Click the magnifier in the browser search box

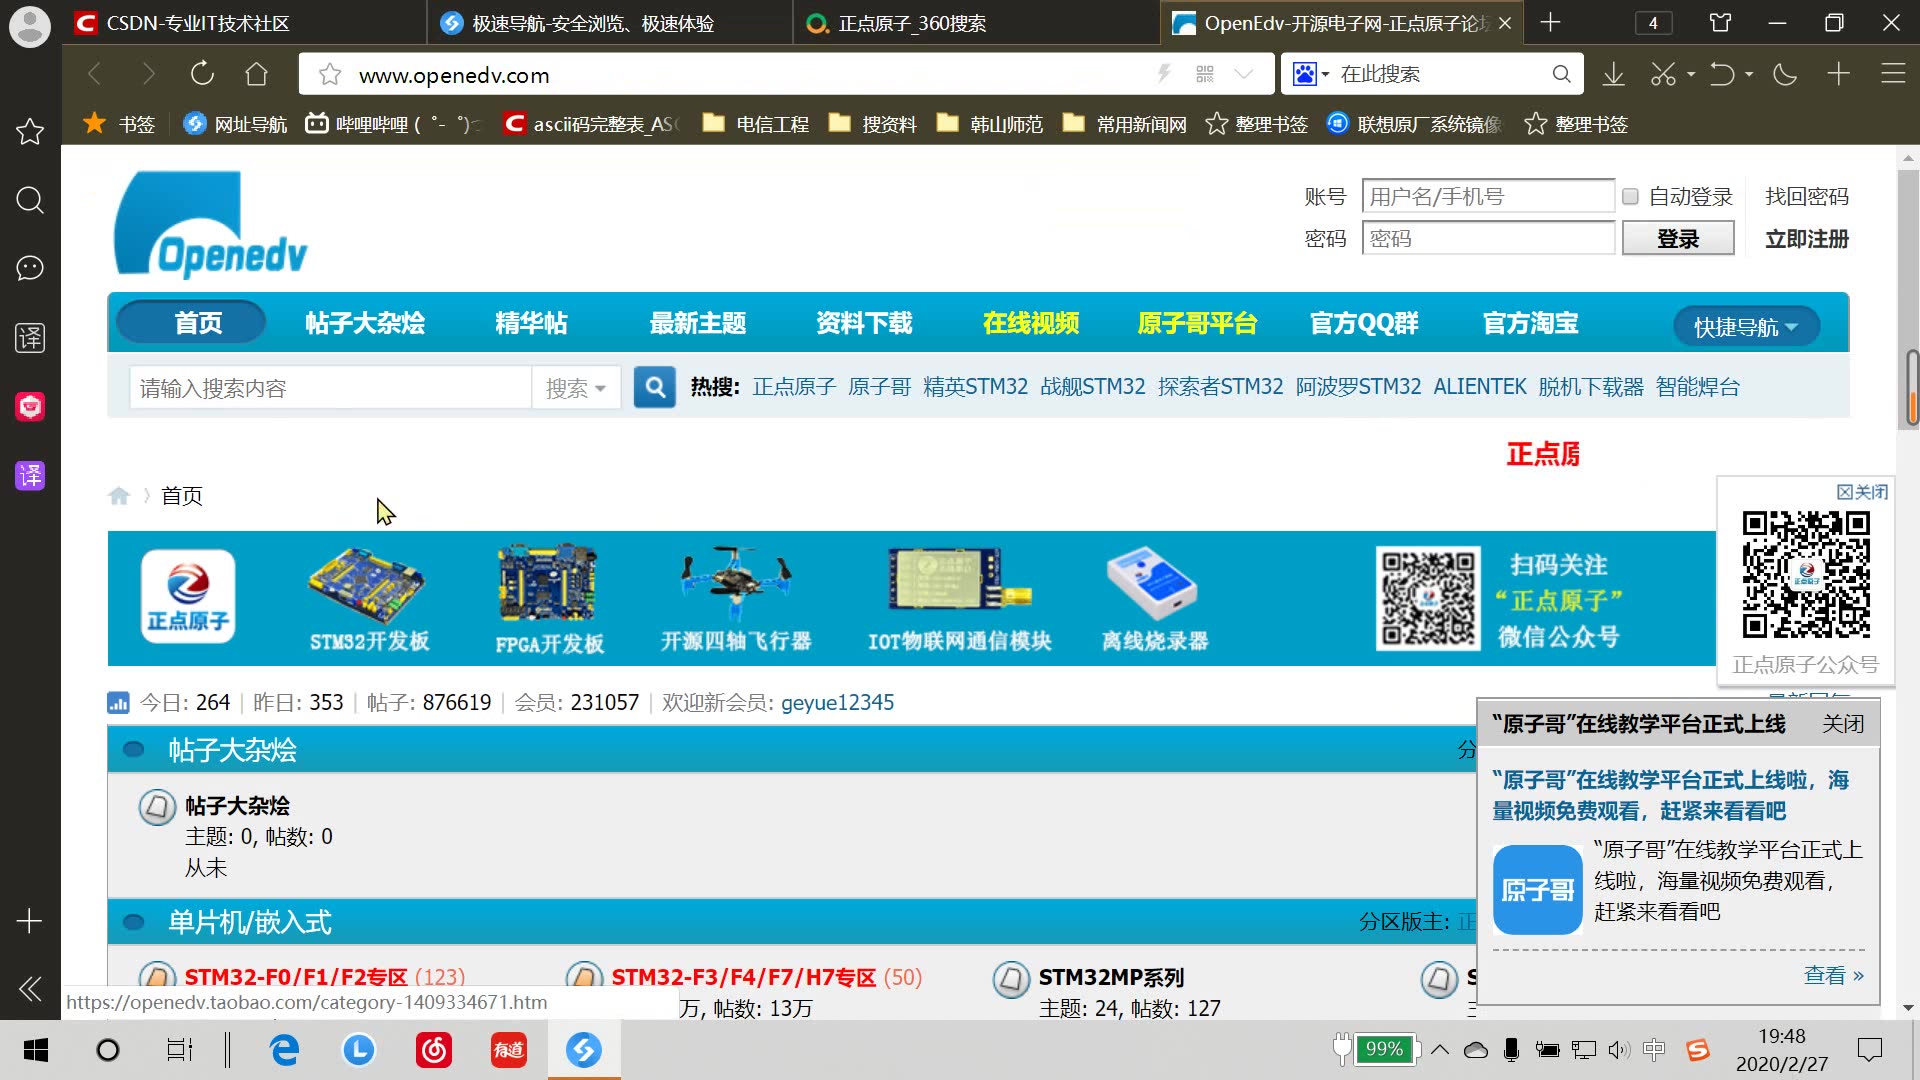click(x=1561, y=74)
